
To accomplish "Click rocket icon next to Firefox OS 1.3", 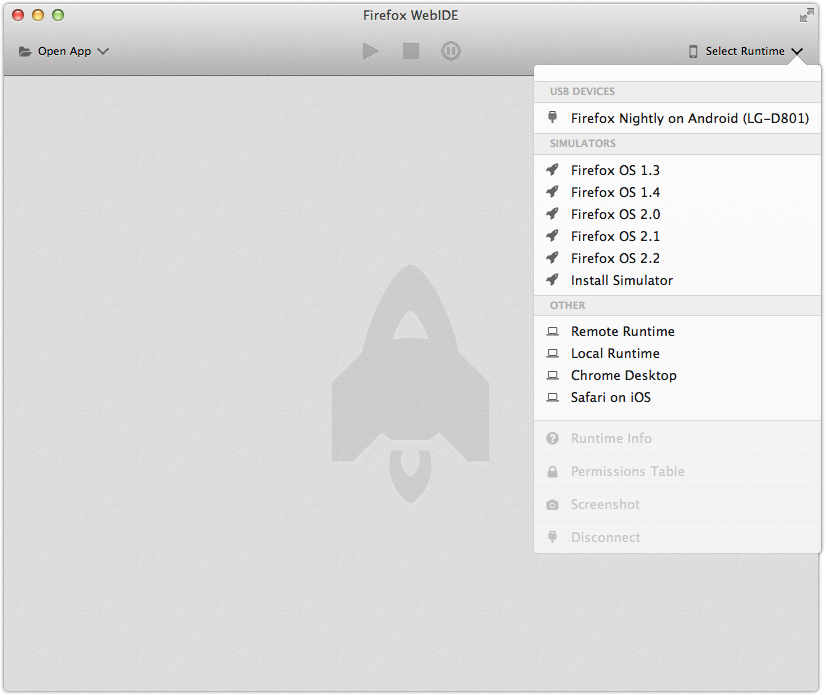I will click(x=552, y=170).
